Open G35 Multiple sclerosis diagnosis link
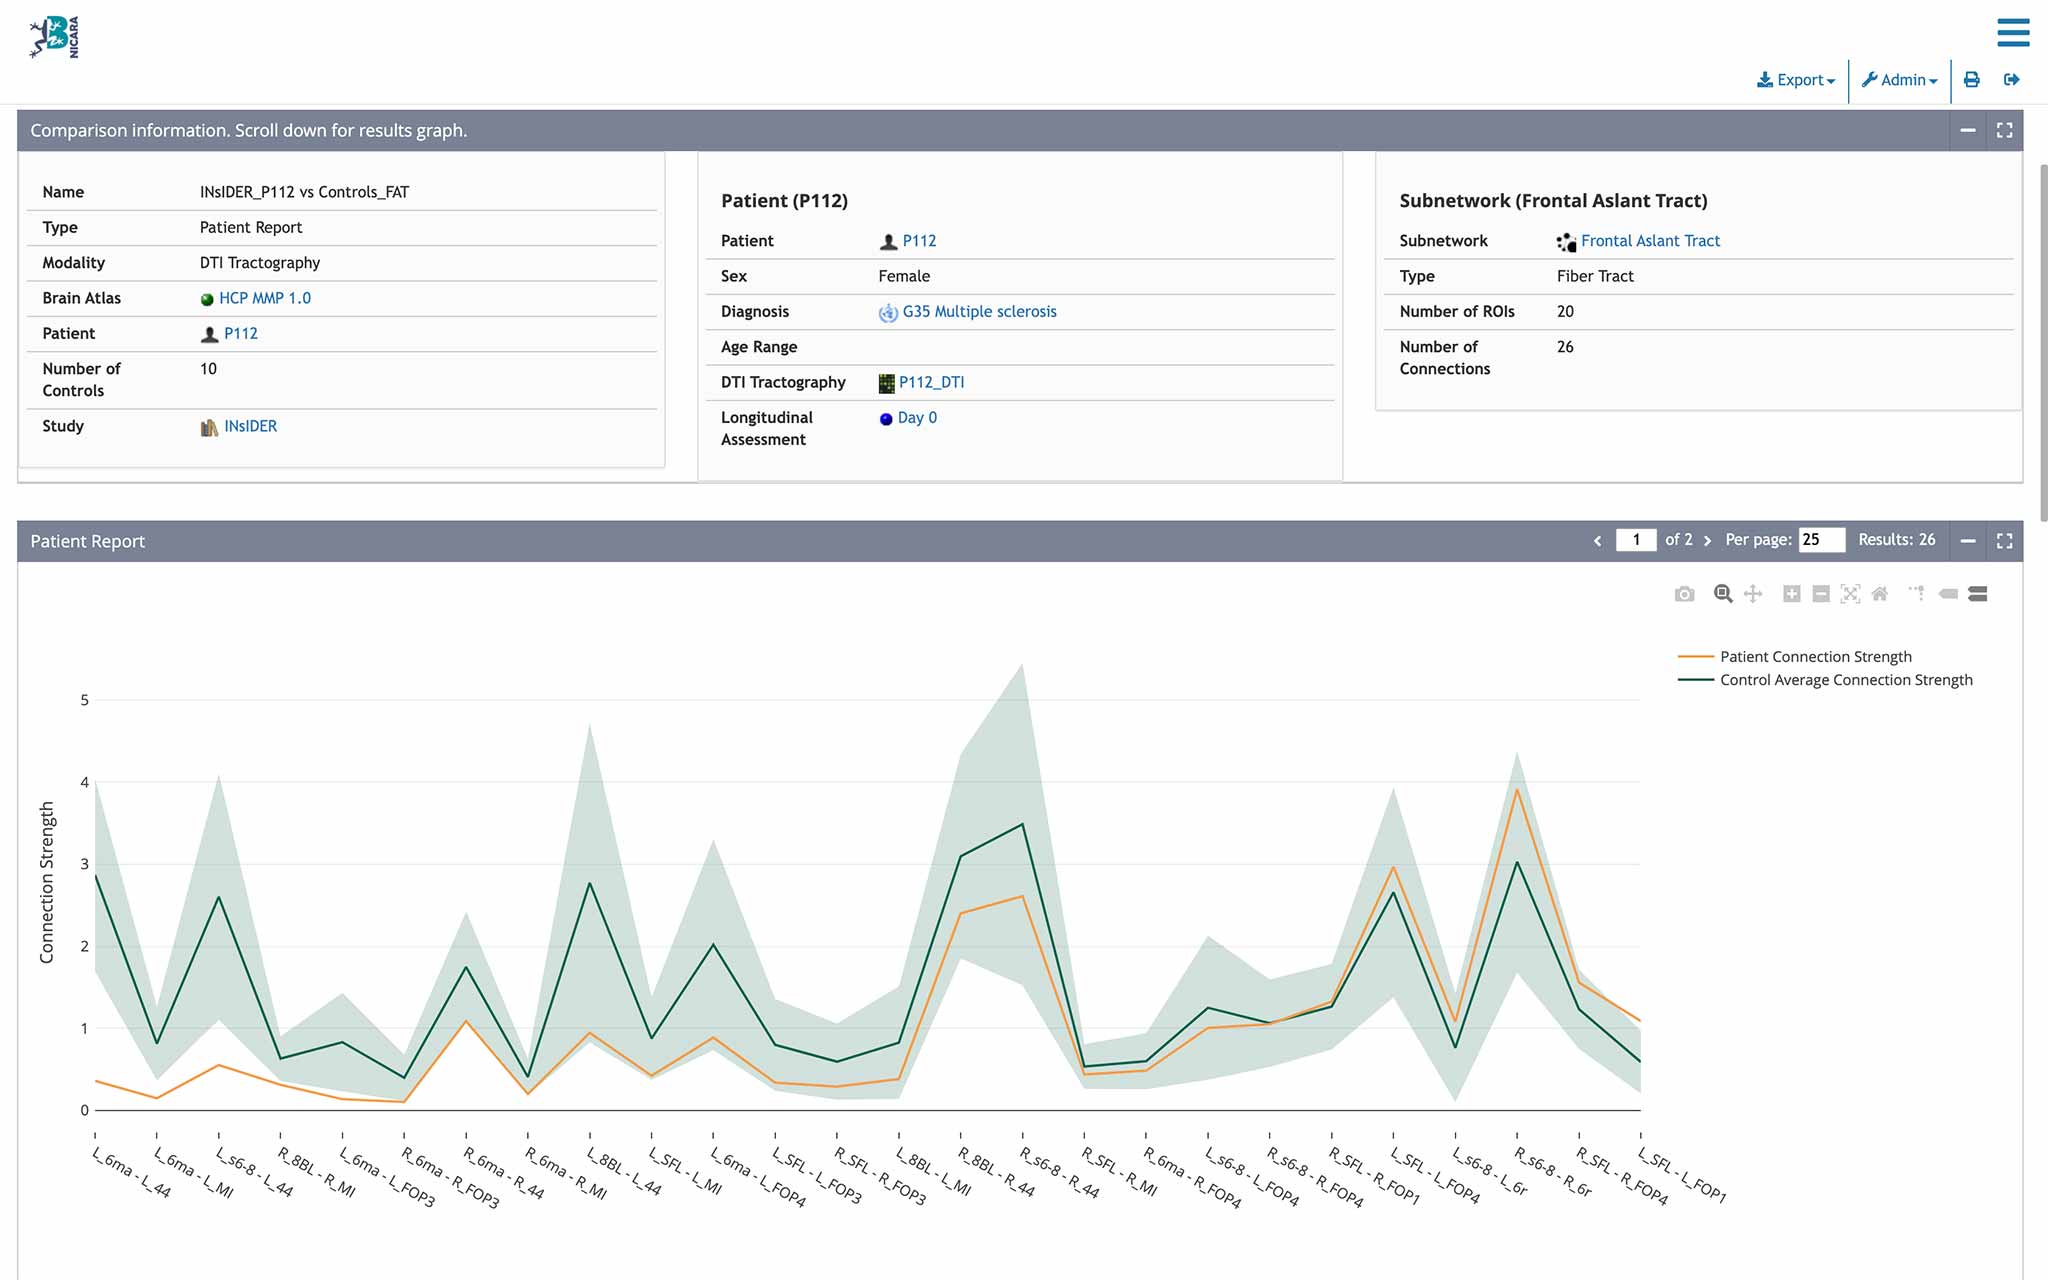 click(979, 312)
